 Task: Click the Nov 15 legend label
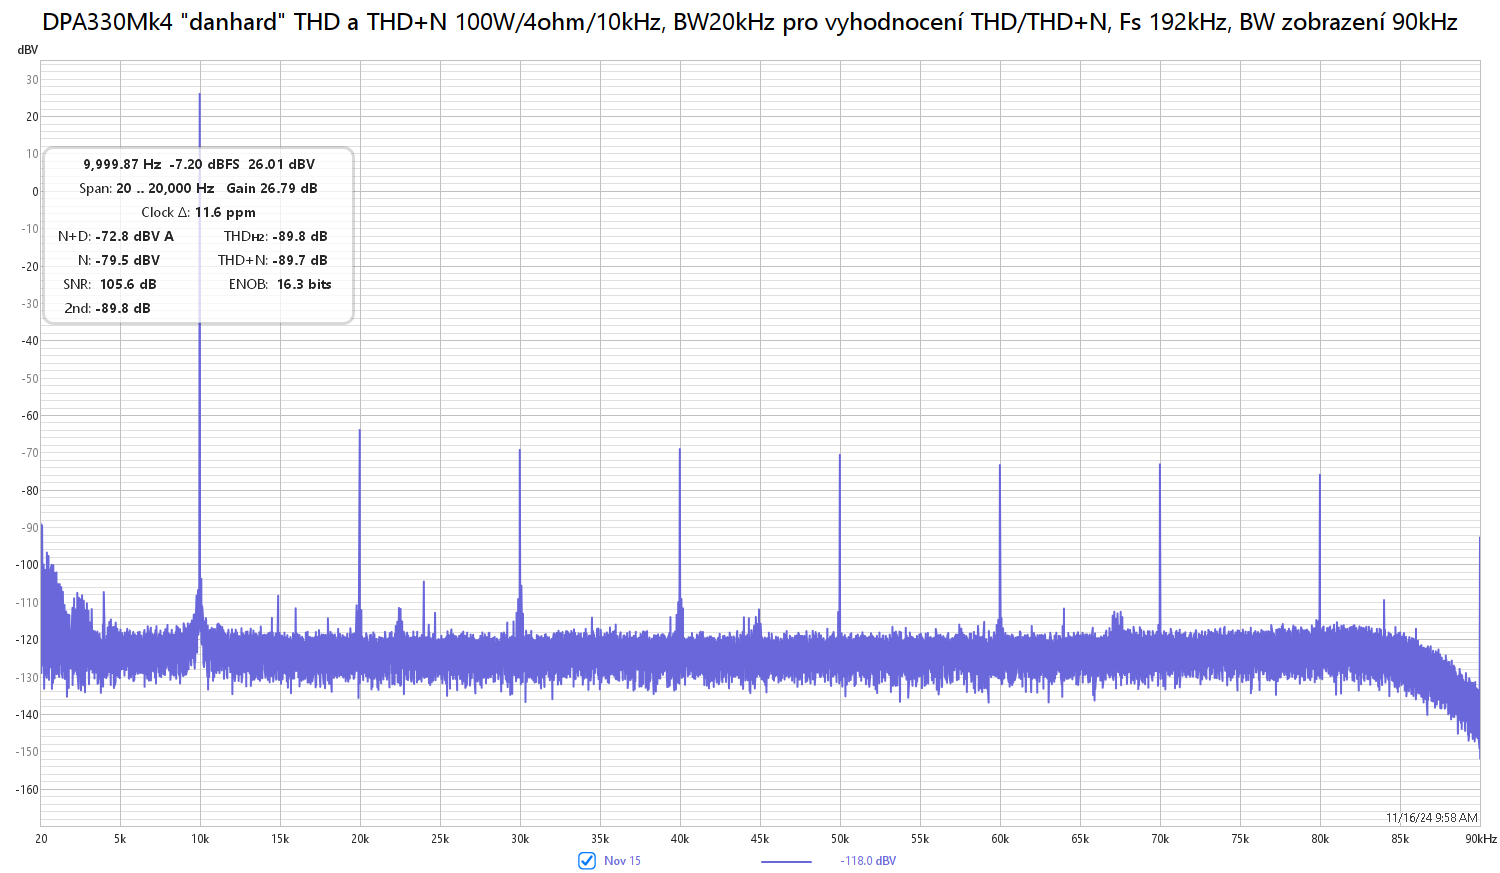point(622,861)
